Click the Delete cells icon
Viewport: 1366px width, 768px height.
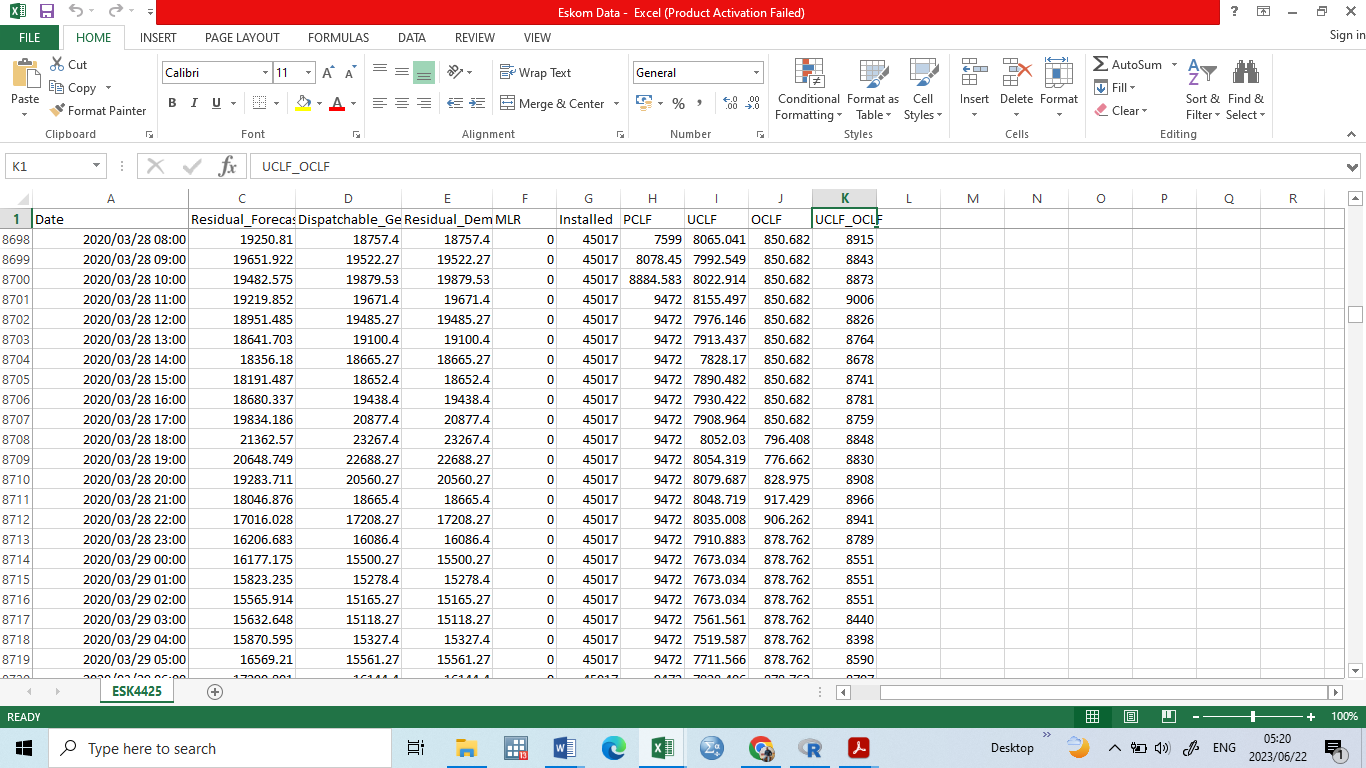(1016, 73)
